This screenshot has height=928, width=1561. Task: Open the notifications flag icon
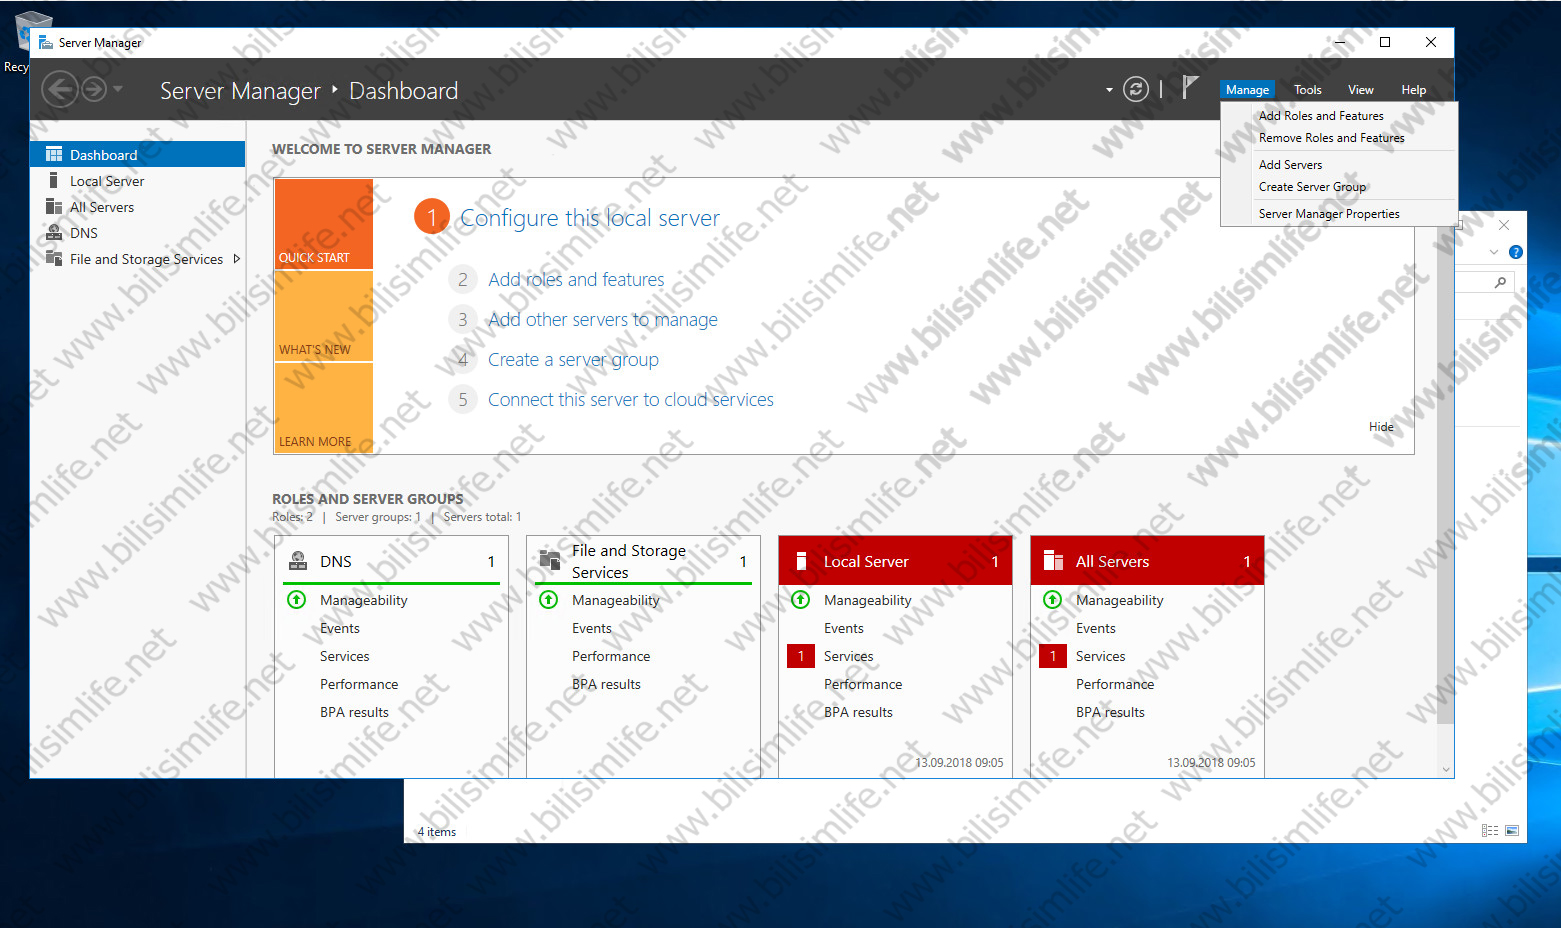pyautogui.click(x=1189, y=88)
